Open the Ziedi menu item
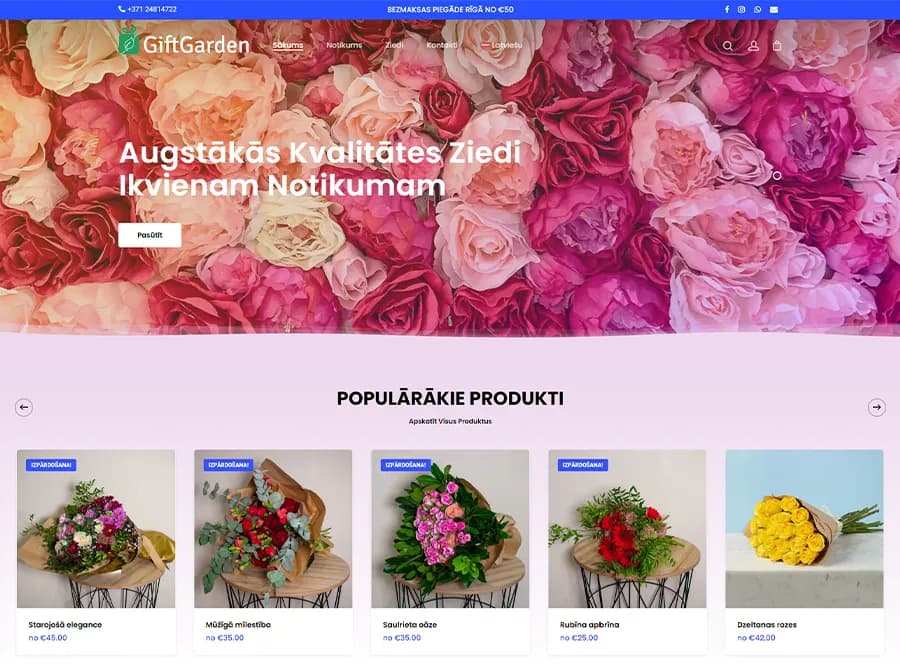The image size is (900, 664). click(394, 45)
